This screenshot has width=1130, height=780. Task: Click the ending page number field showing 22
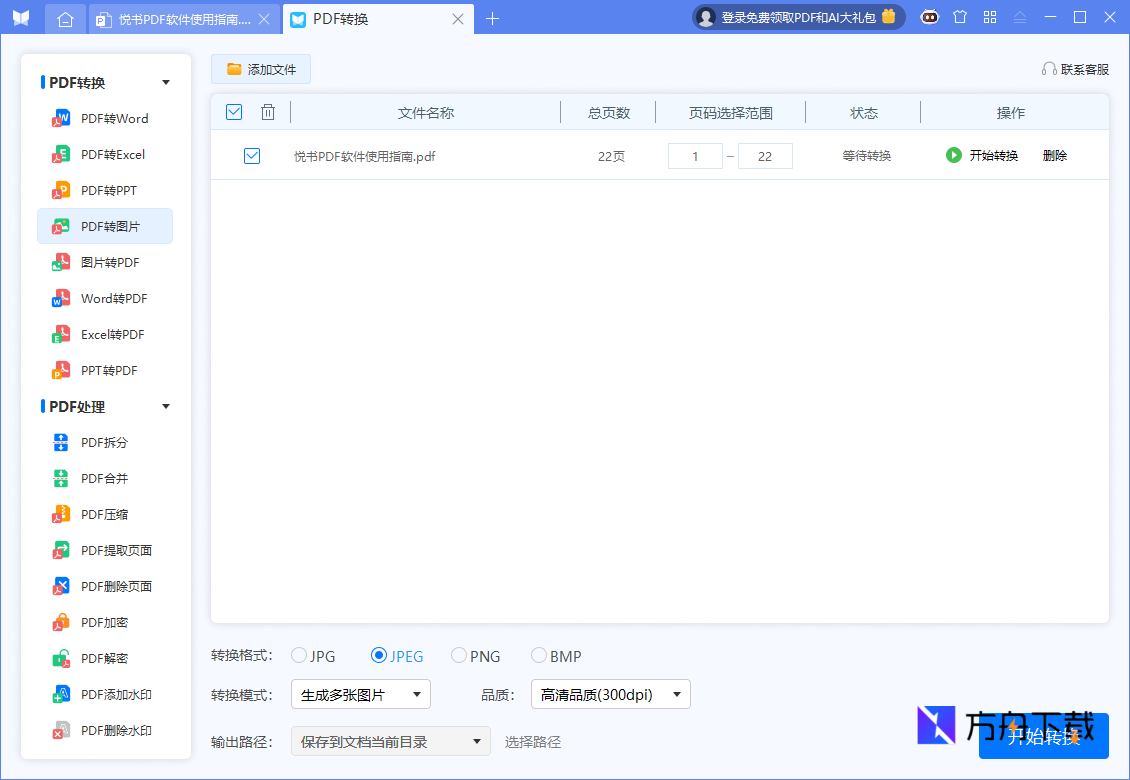[765, 155]
